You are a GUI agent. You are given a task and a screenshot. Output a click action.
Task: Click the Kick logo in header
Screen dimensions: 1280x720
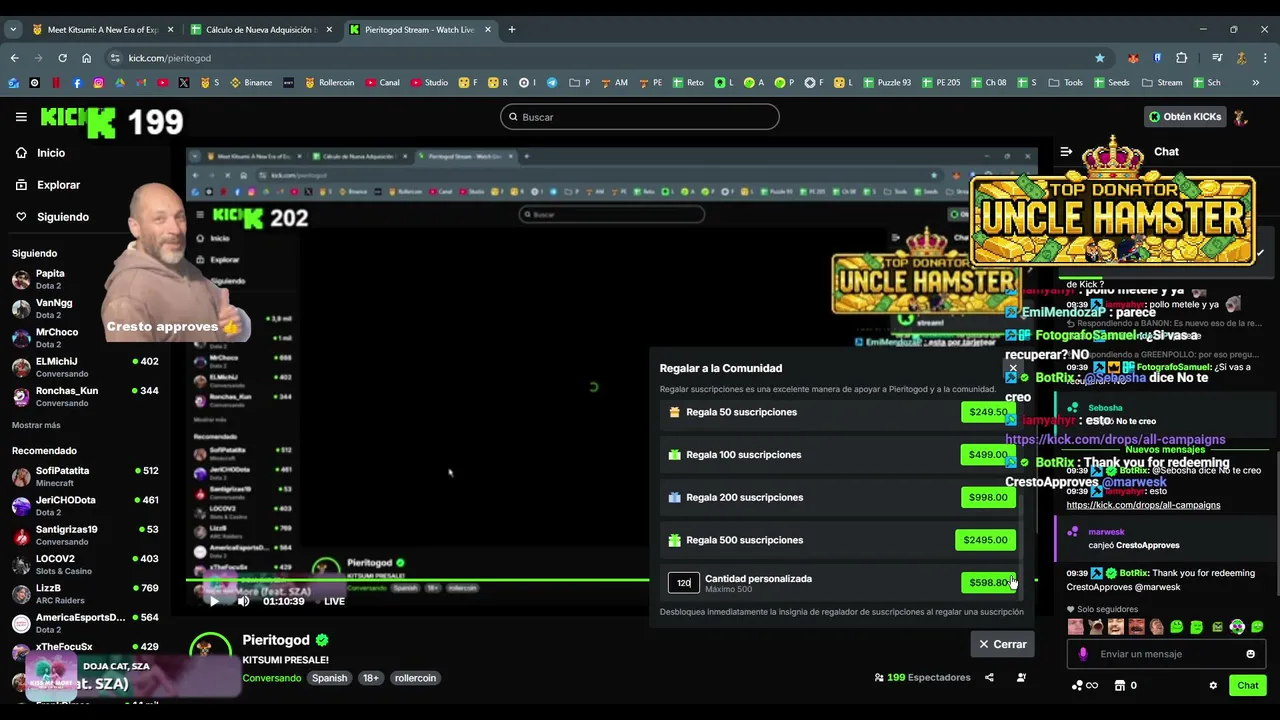(x=78, y=121)
